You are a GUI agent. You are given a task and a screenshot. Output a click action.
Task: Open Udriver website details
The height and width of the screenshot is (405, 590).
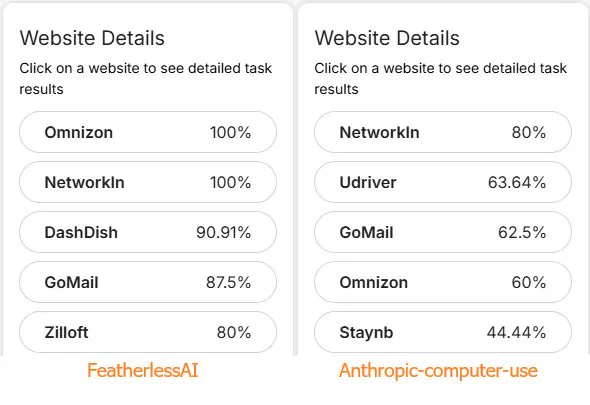pos(443,182)
